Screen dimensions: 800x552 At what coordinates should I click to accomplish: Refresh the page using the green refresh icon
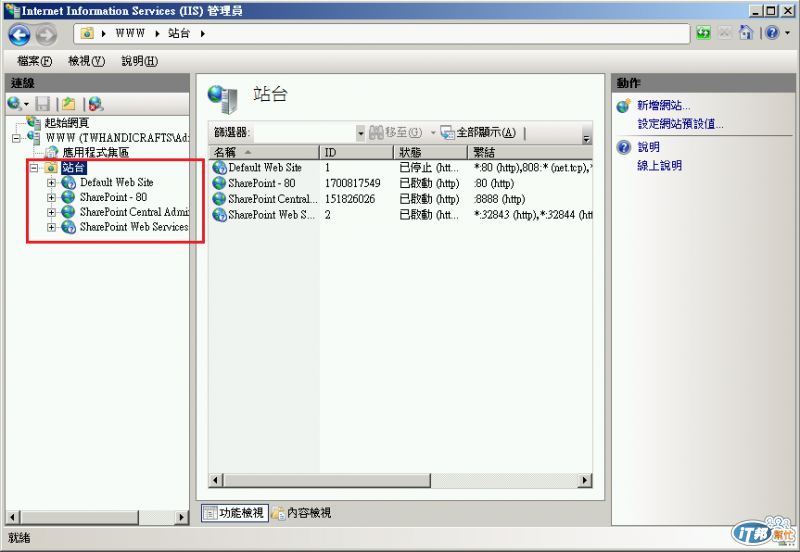703,33
